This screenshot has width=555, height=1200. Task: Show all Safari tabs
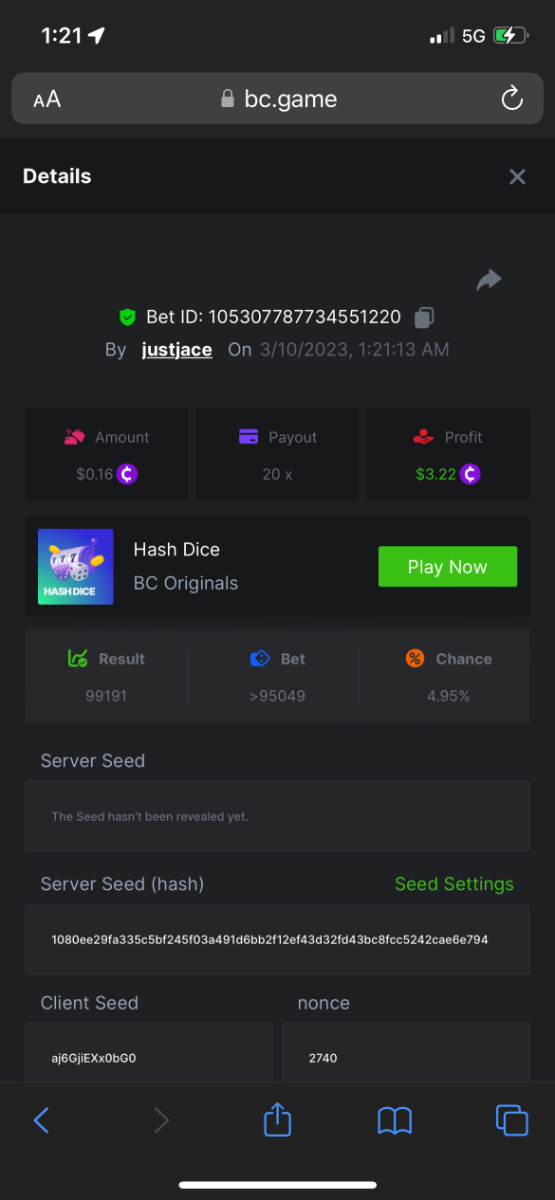point(512,1120)
